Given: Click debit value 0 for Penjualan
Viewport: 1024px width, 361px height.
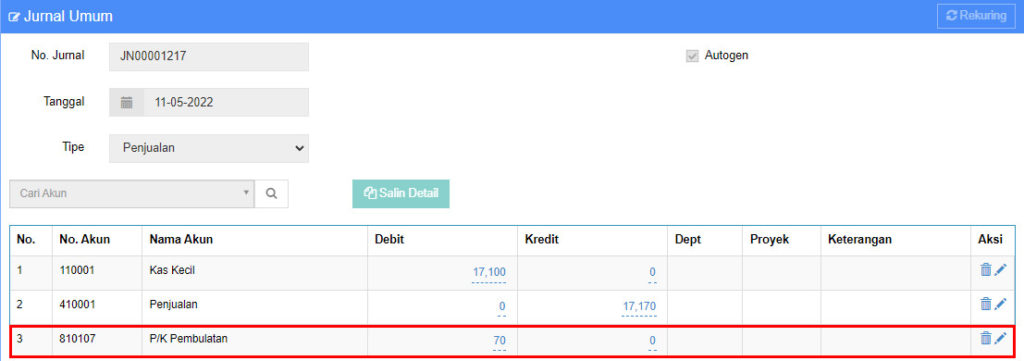Looking at the screenshot, I should click(x=502, y=306).
